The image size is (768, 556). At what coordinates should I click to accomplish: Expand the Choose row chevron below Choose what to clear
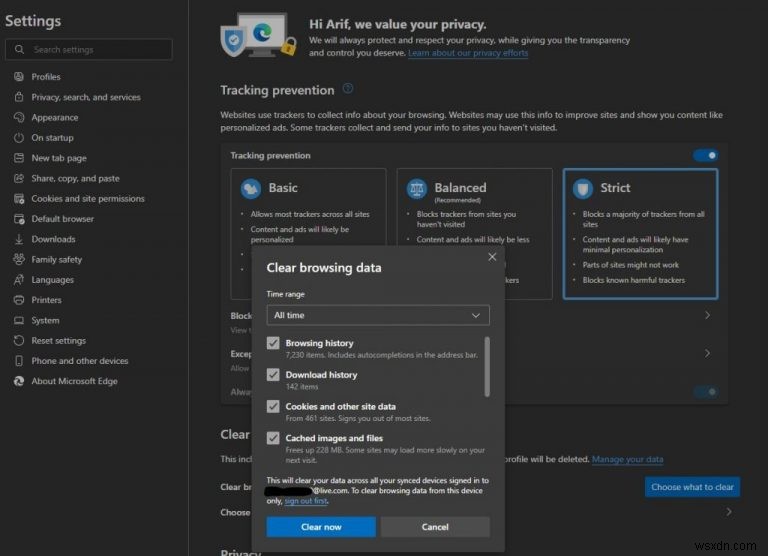pyautogui.click(x=729, y=512)
